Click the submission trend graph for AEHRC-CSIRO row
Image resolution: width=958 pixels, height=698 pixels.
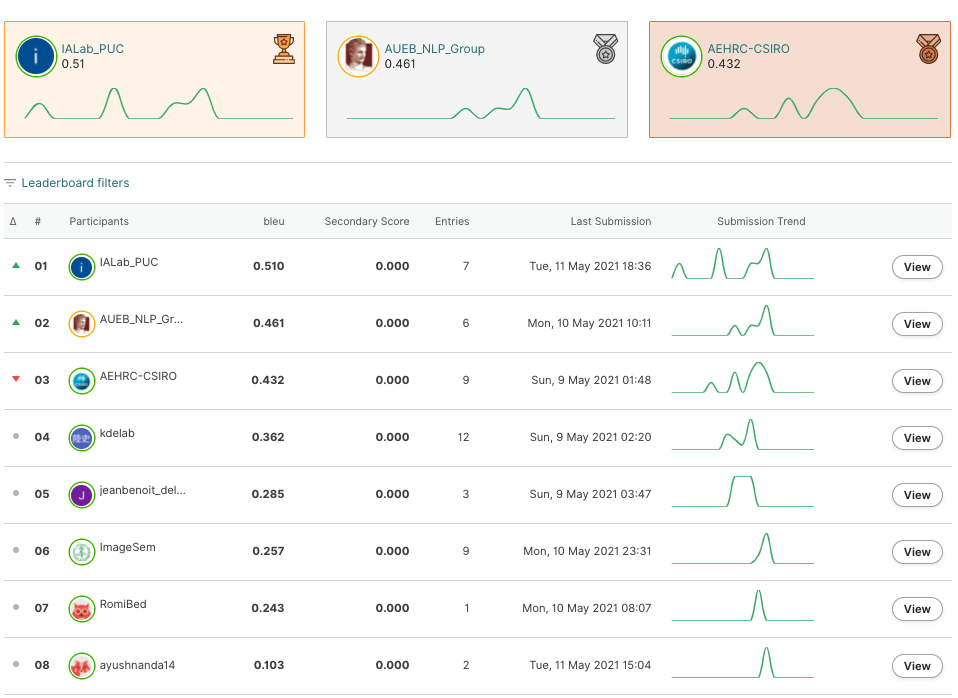tap(742, 379)
